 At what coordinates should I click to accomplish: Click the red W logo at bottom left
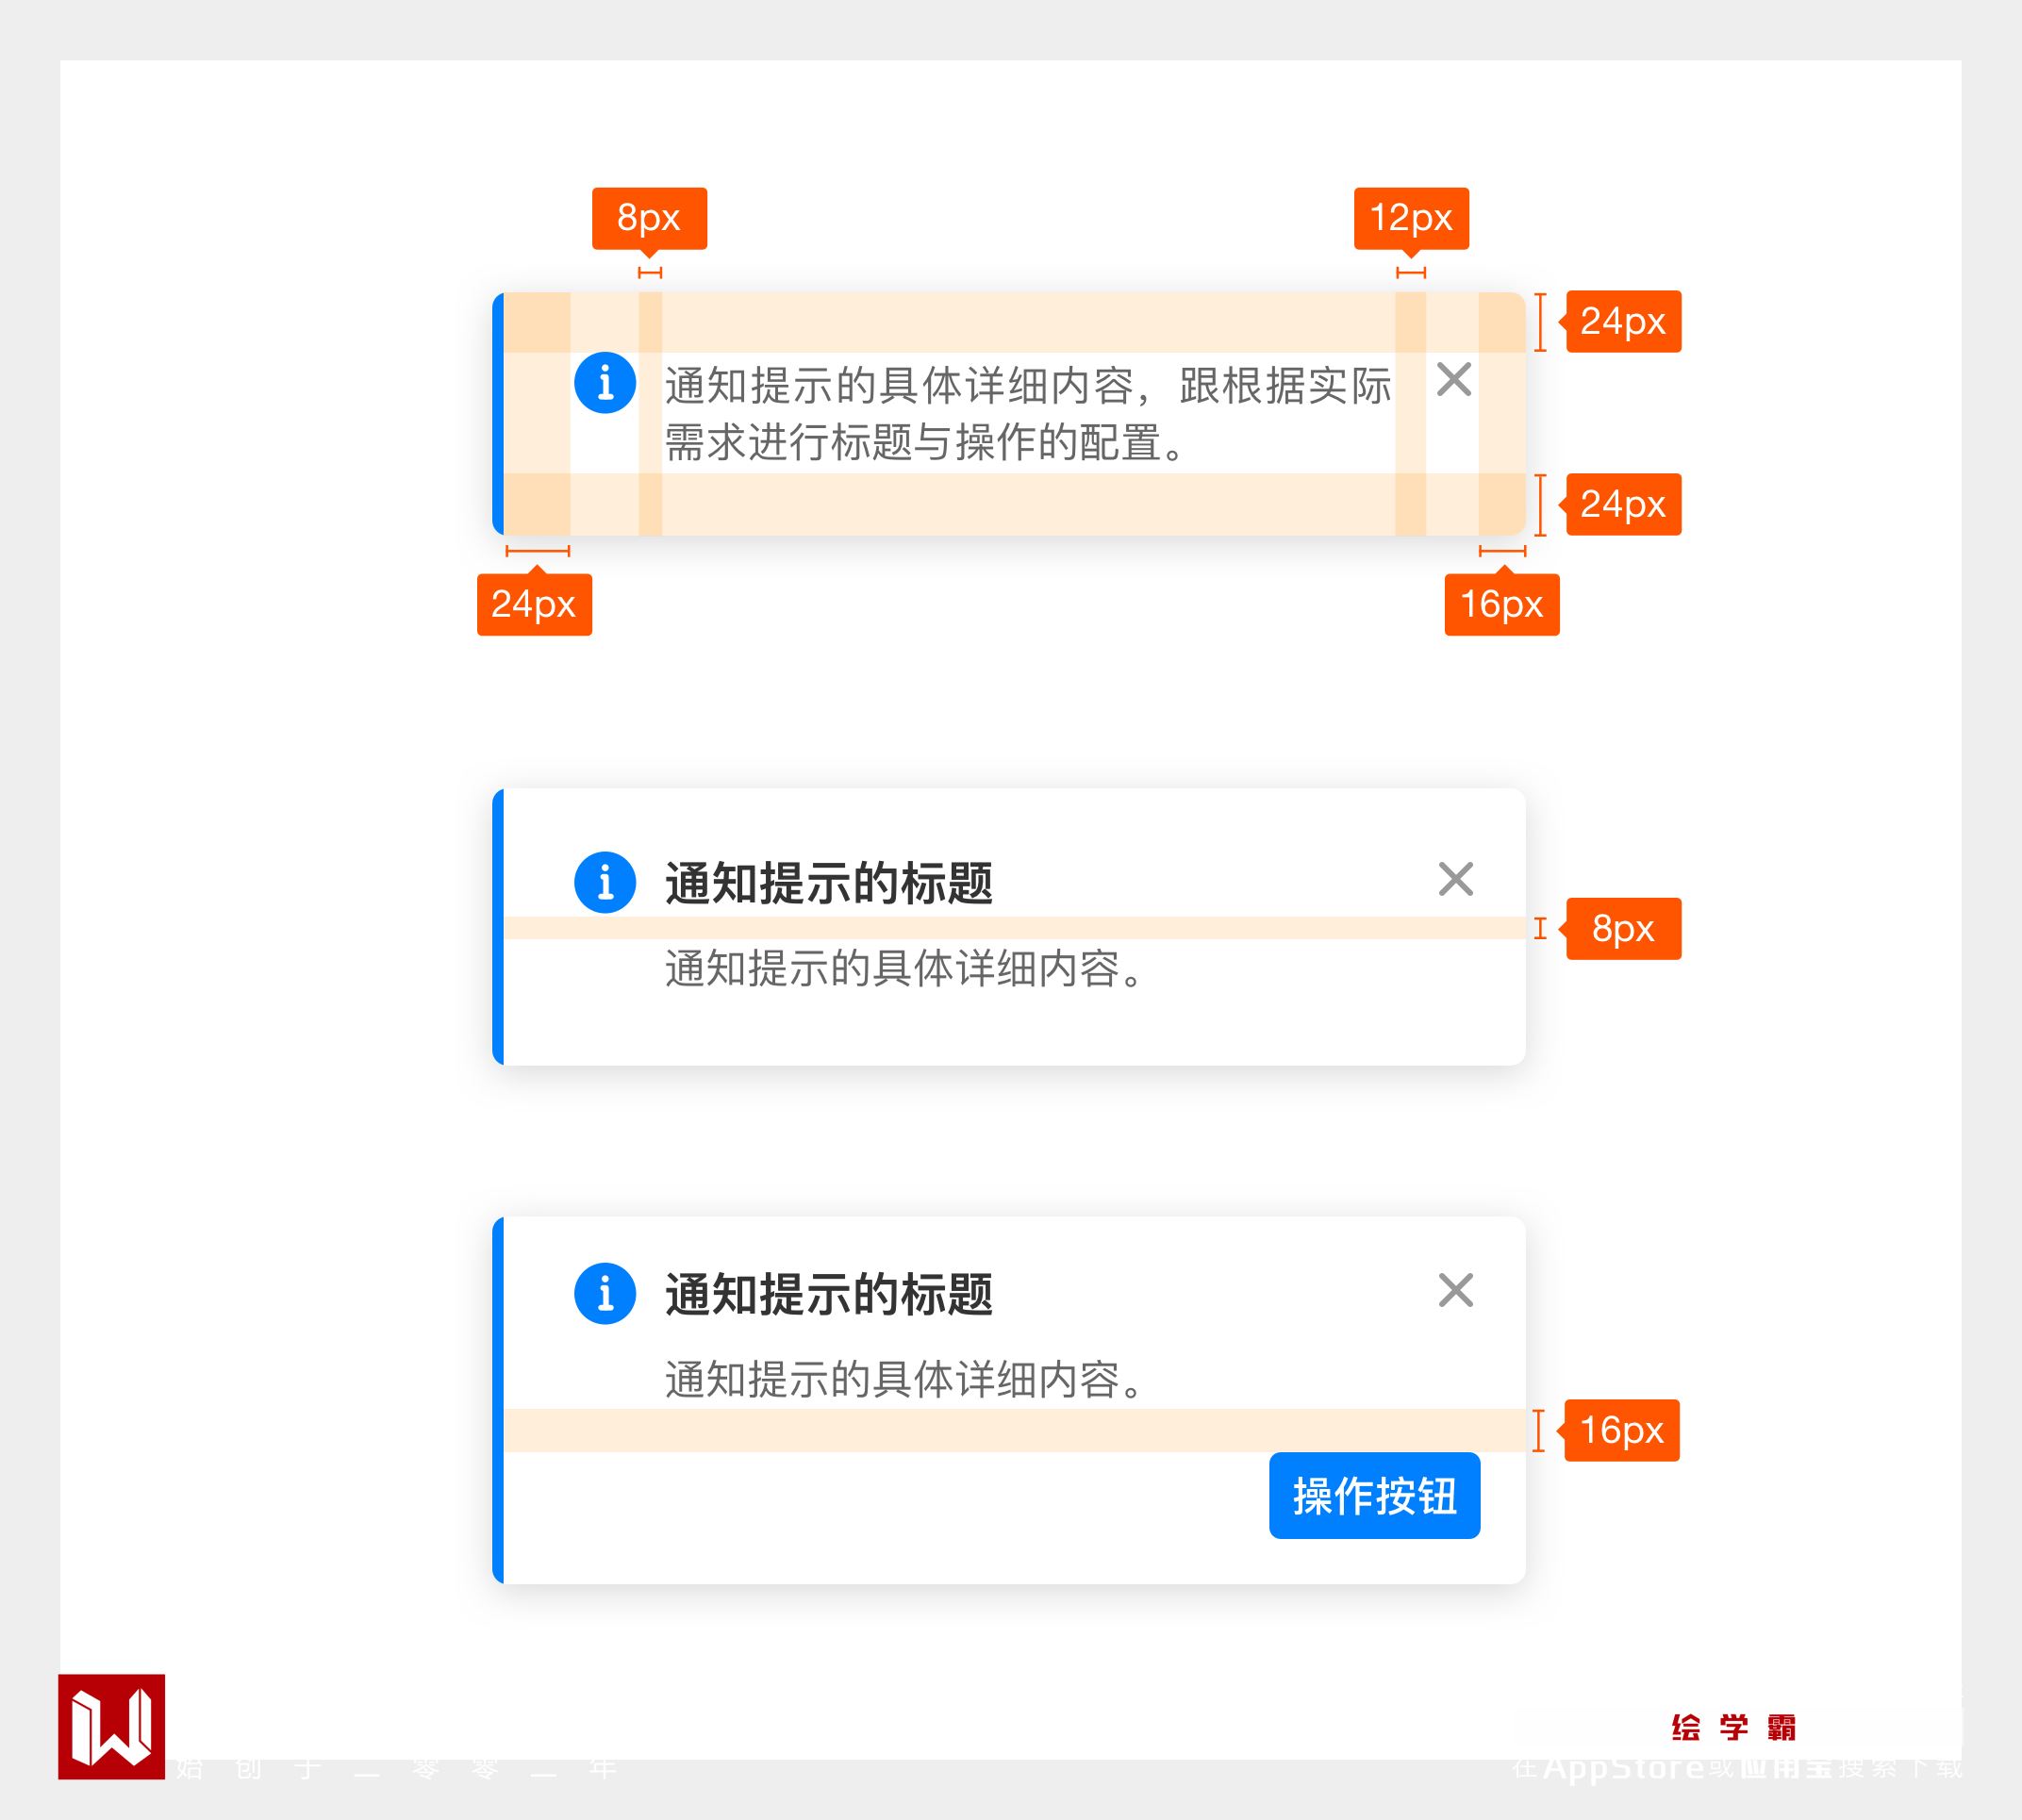pyautogui.click(x=111, y=1727)
